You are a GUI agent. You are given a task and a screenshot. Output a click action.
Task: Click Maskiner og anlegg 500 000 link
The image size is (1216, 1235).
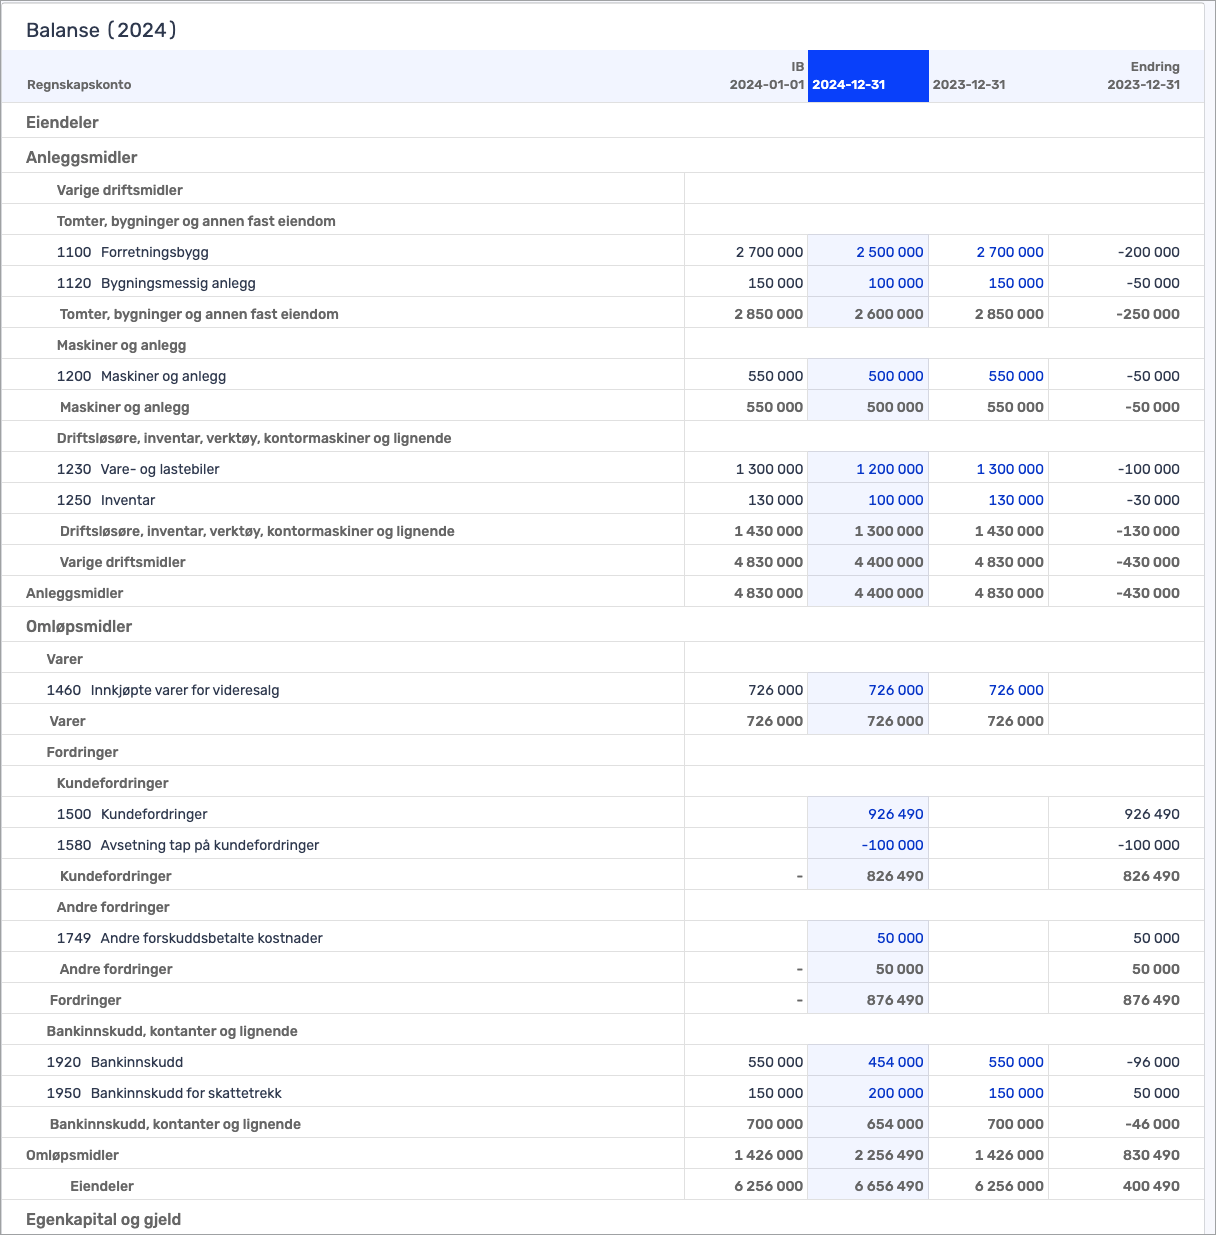[x=895, y=376]
